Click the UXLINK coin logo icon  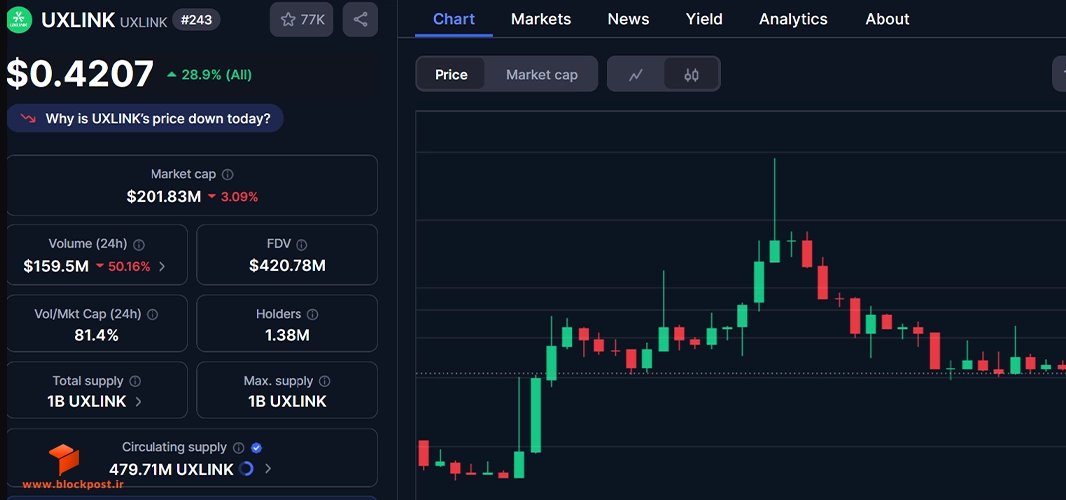19,20
